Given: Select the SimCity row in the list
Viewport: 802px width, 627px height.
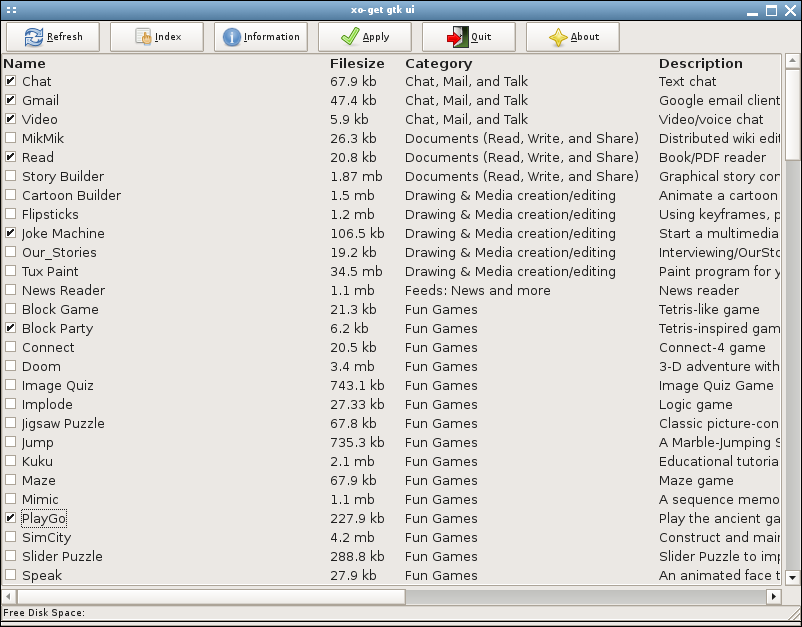Looking at the screenshot, I should click(x=46, y=537).
